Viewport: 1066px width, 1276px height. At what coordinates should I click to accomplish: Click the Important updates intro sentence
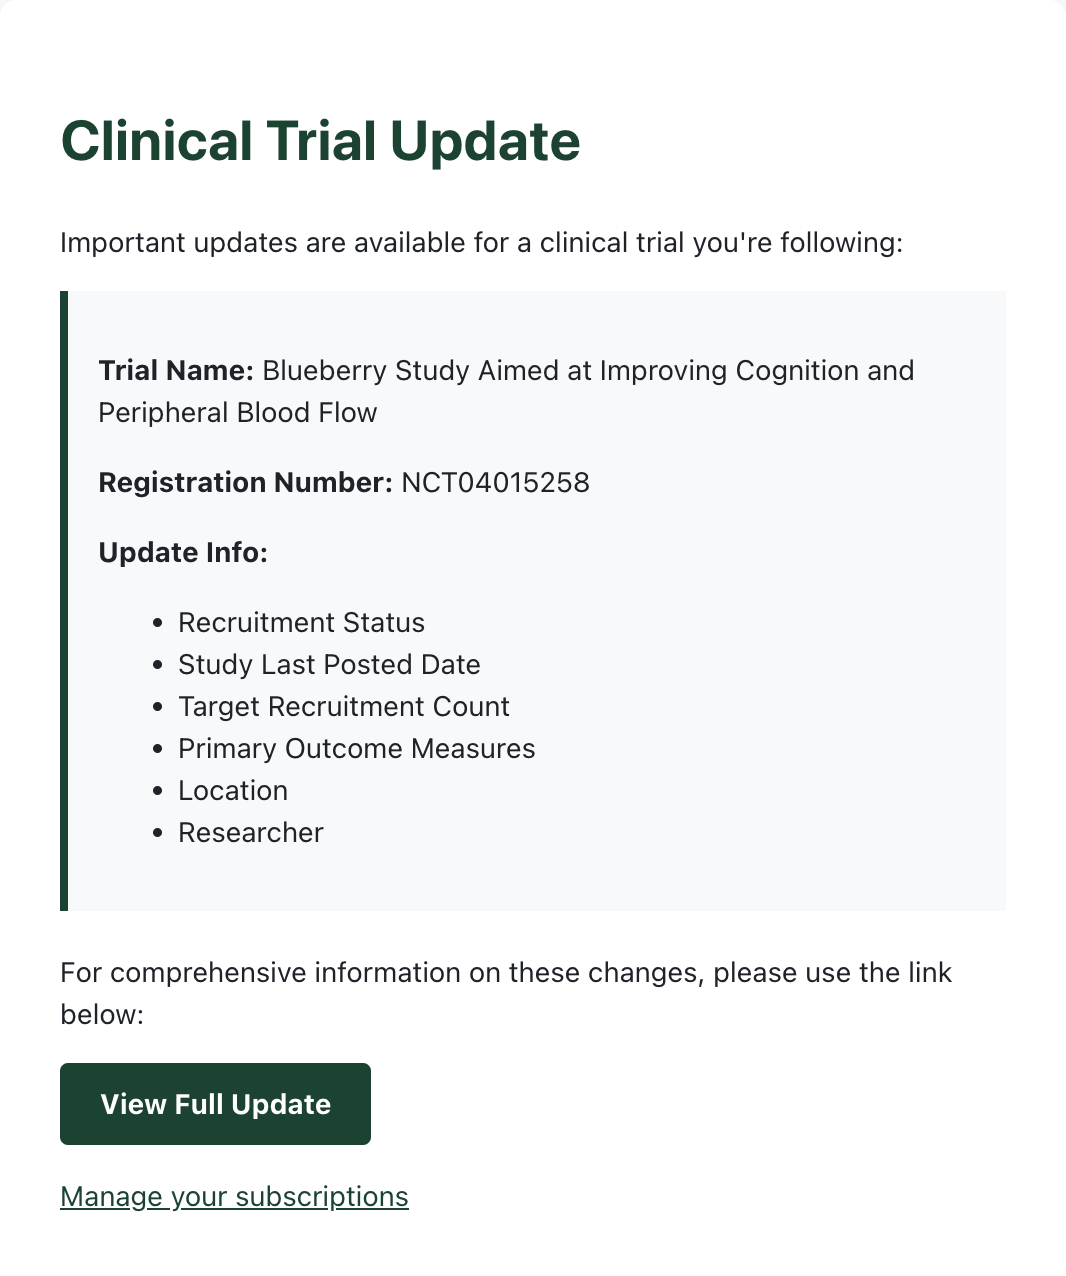point(481,243)
